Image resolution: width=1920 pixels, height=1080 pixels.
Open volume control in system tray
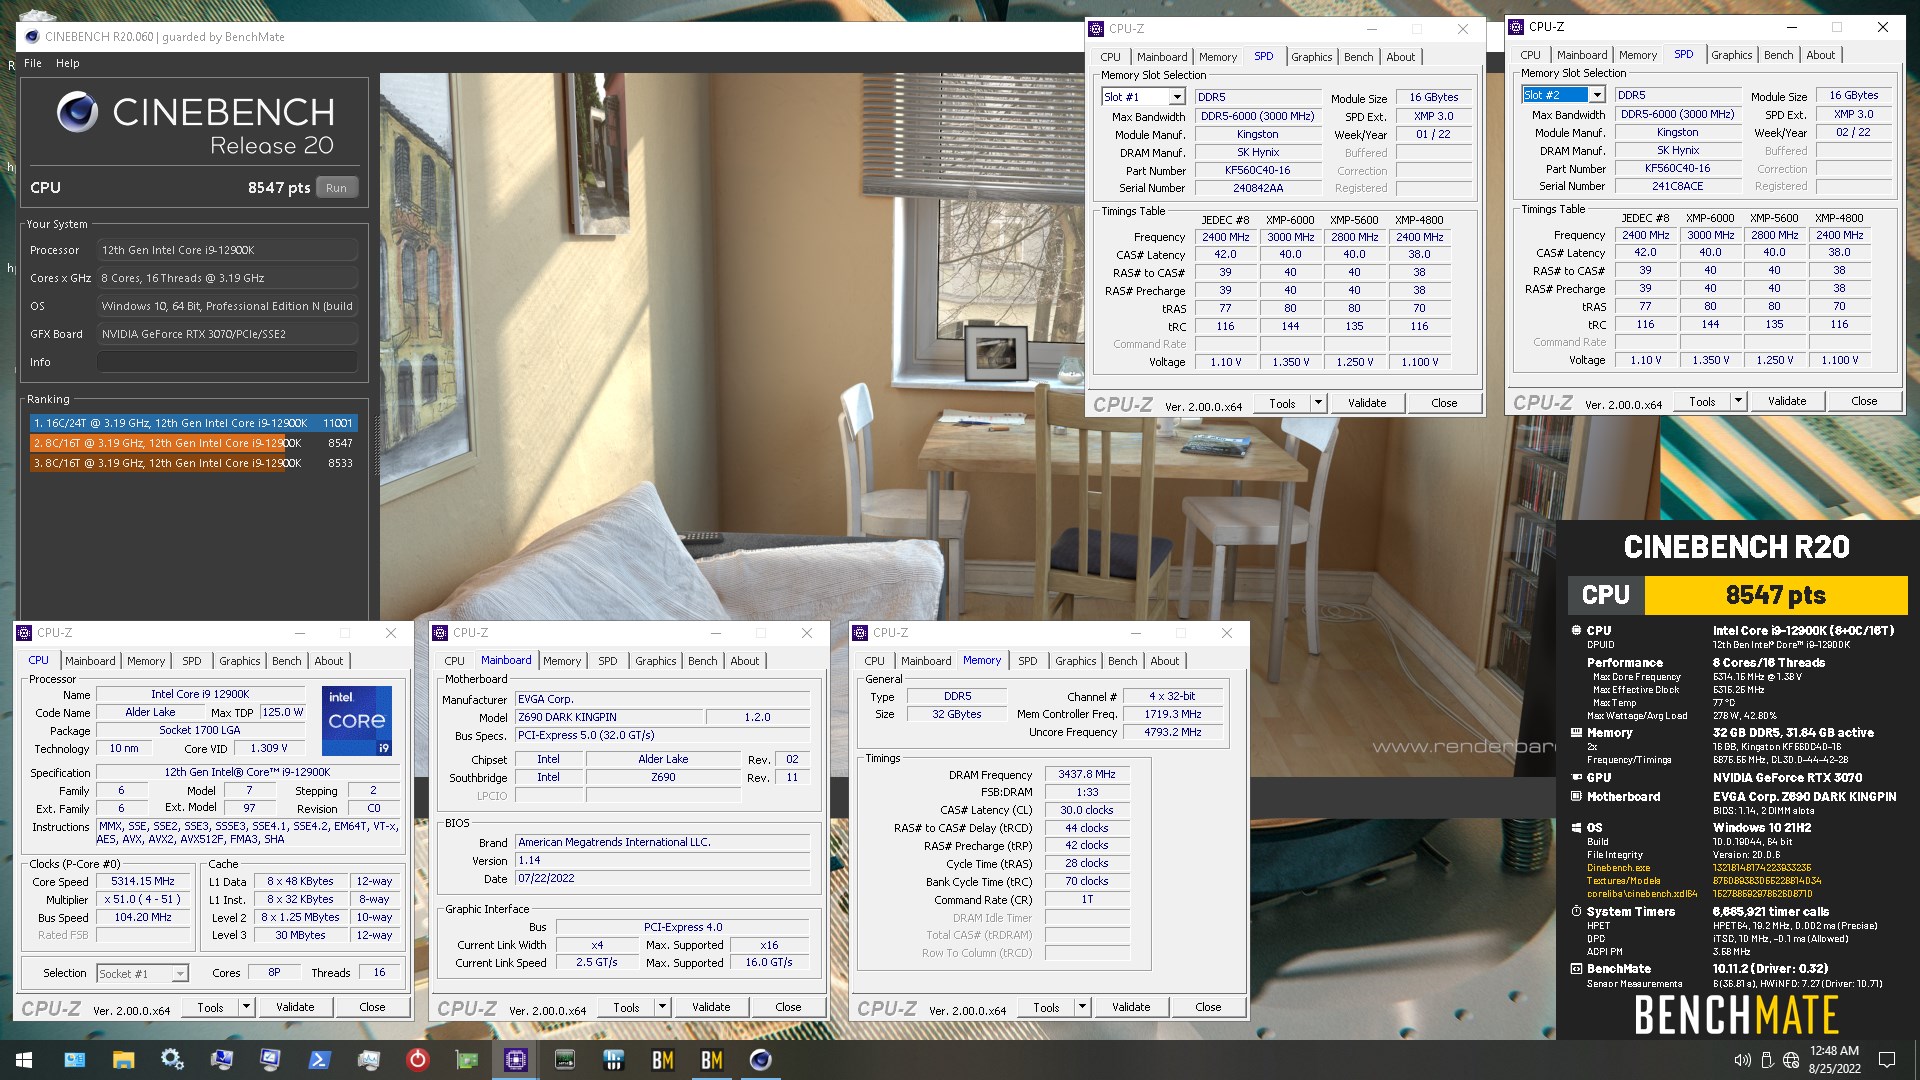1742,1060
